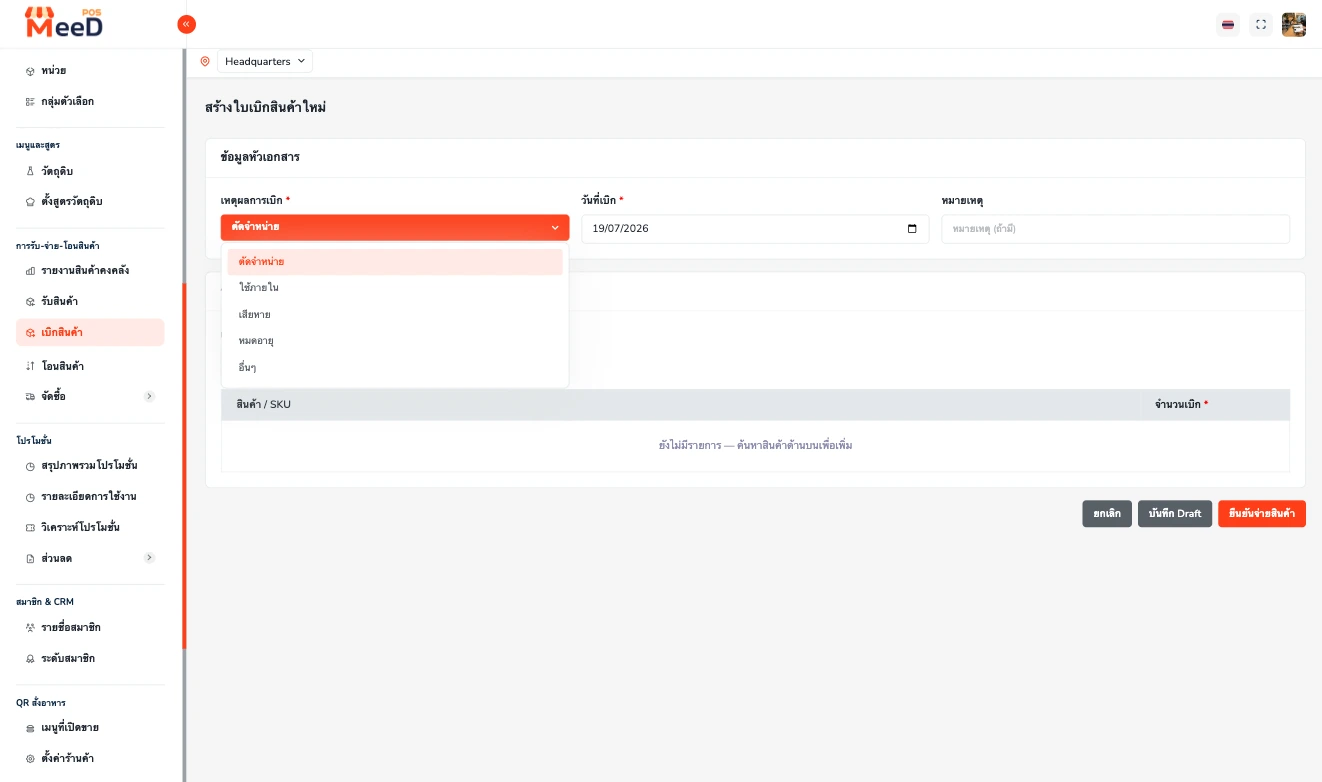Open the Thai flag language selector

1228,25
